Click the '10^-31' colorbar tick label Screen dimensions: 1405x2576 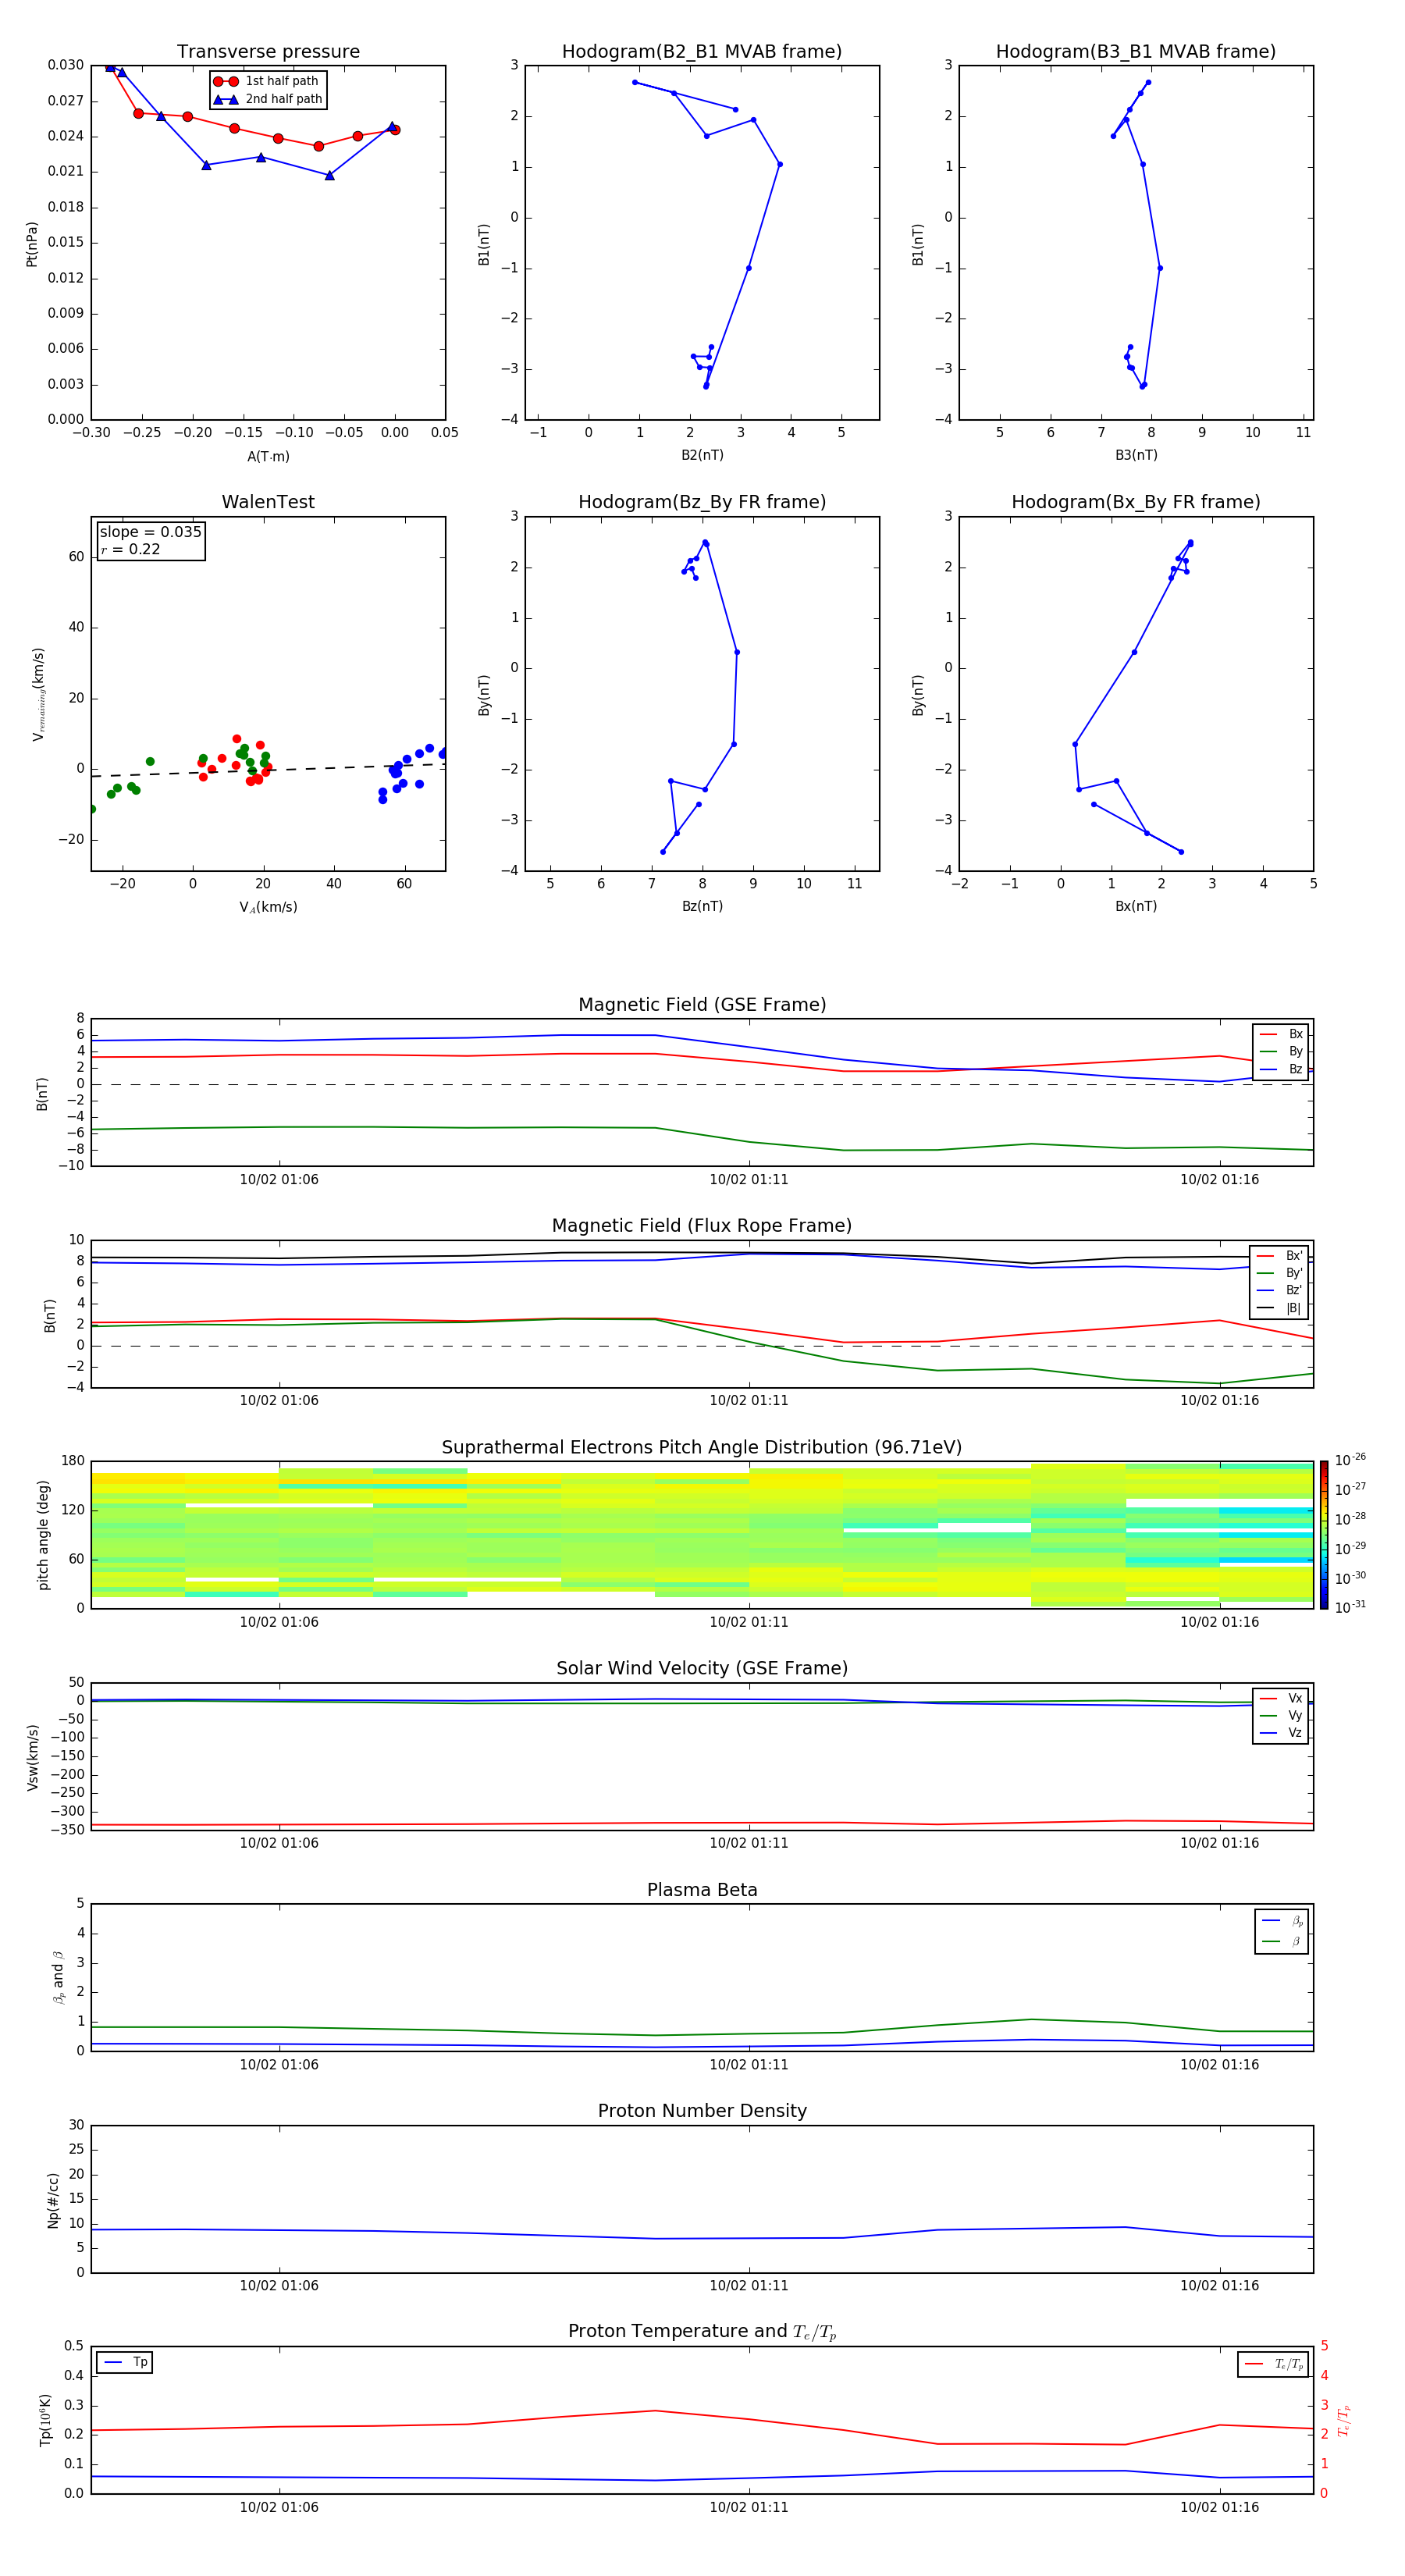click(x=1350, y=1607)
